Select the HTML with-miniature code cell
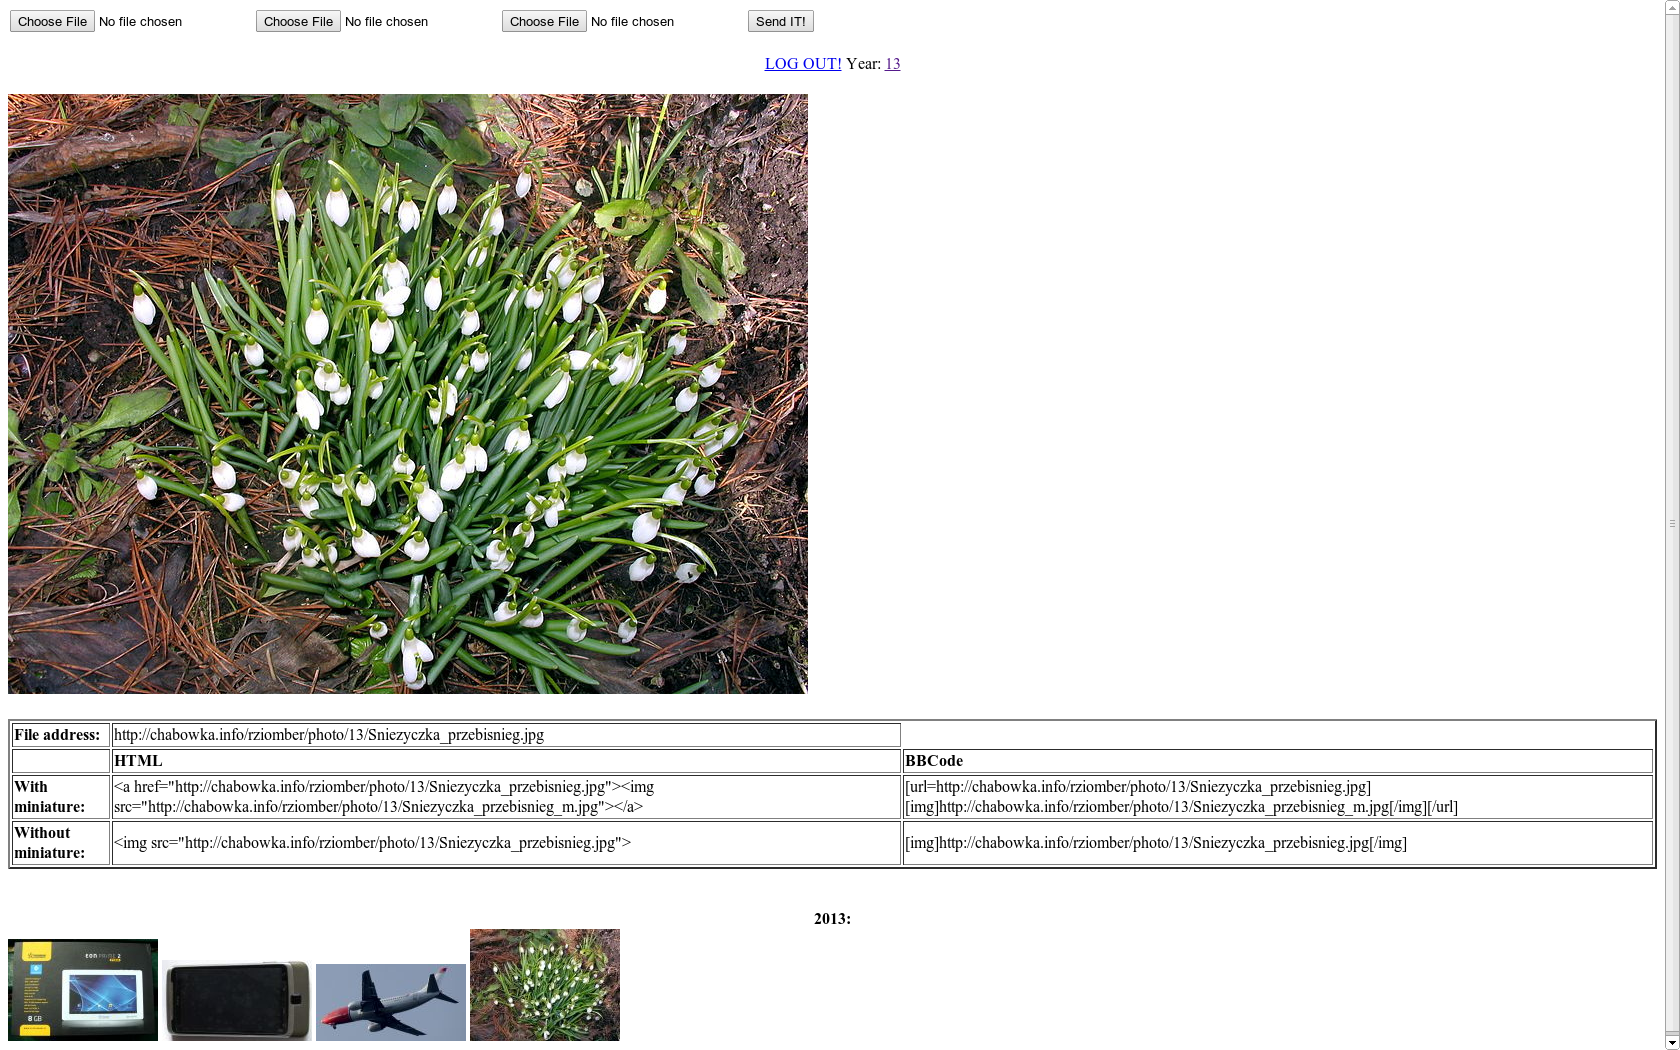1680x1050 pixels. coord(505,797)
